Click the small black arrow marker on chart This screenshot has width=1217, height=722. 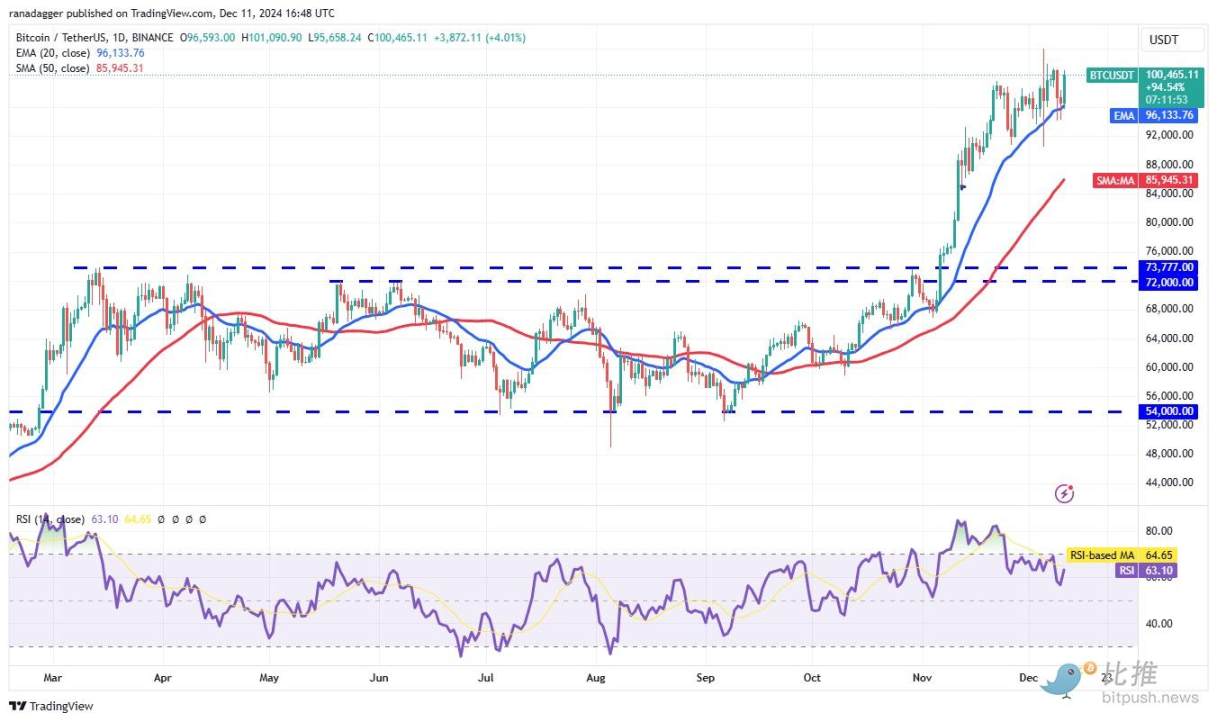click(963, 186)
